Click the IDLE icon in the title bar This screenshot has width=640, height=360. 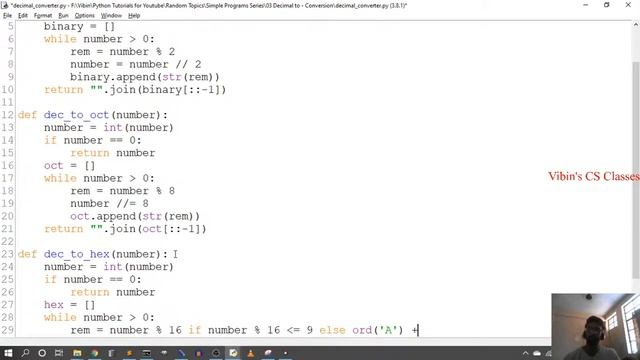[4, 5]
